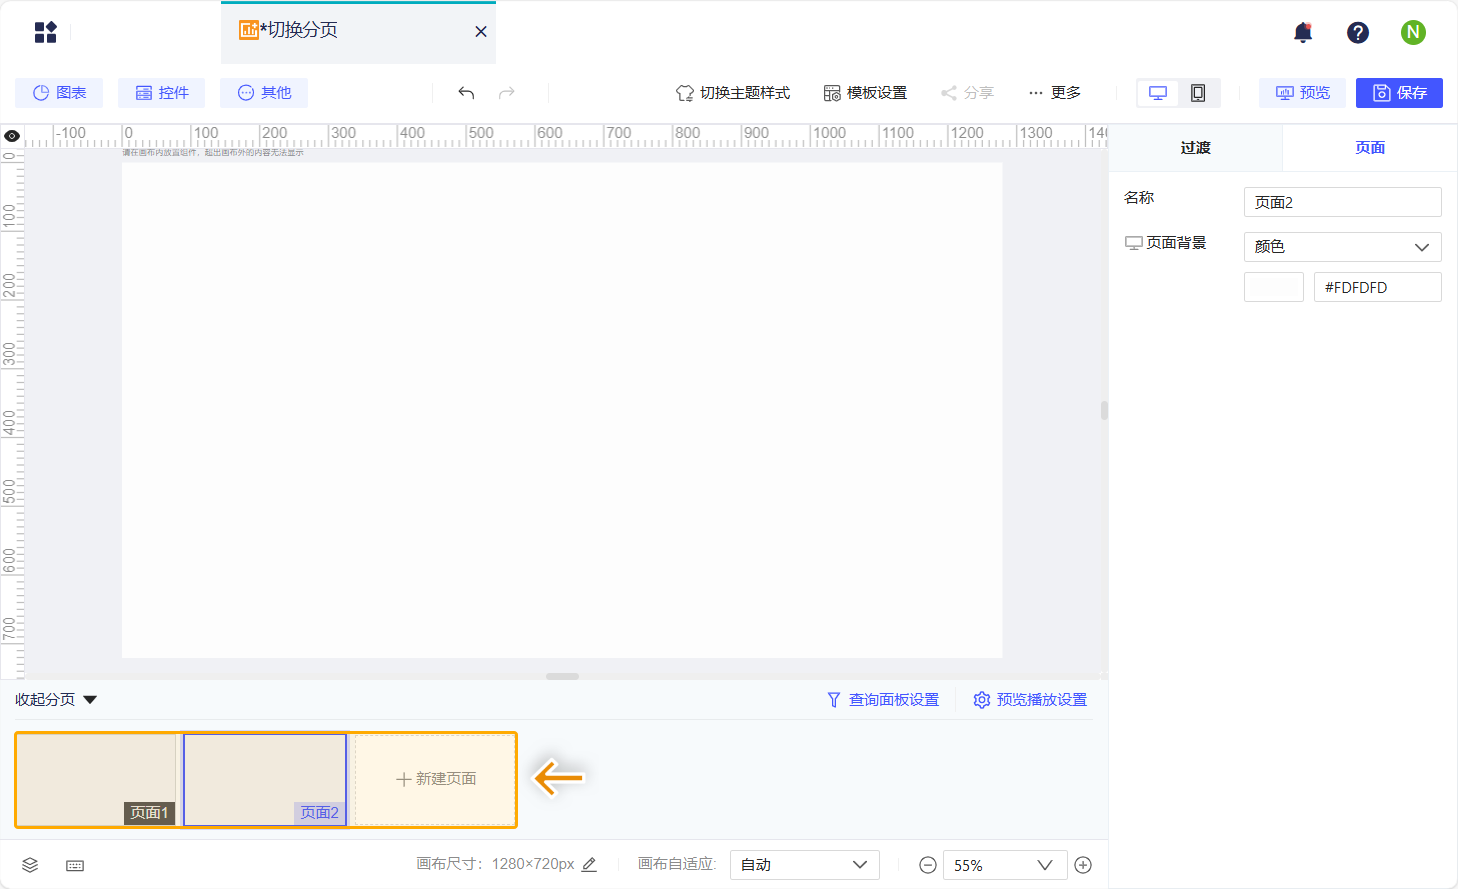The image size is (1458, 889).
Task: Zoom in with the plus icon
Action: pyautogui.click(x=1083, y=865)
